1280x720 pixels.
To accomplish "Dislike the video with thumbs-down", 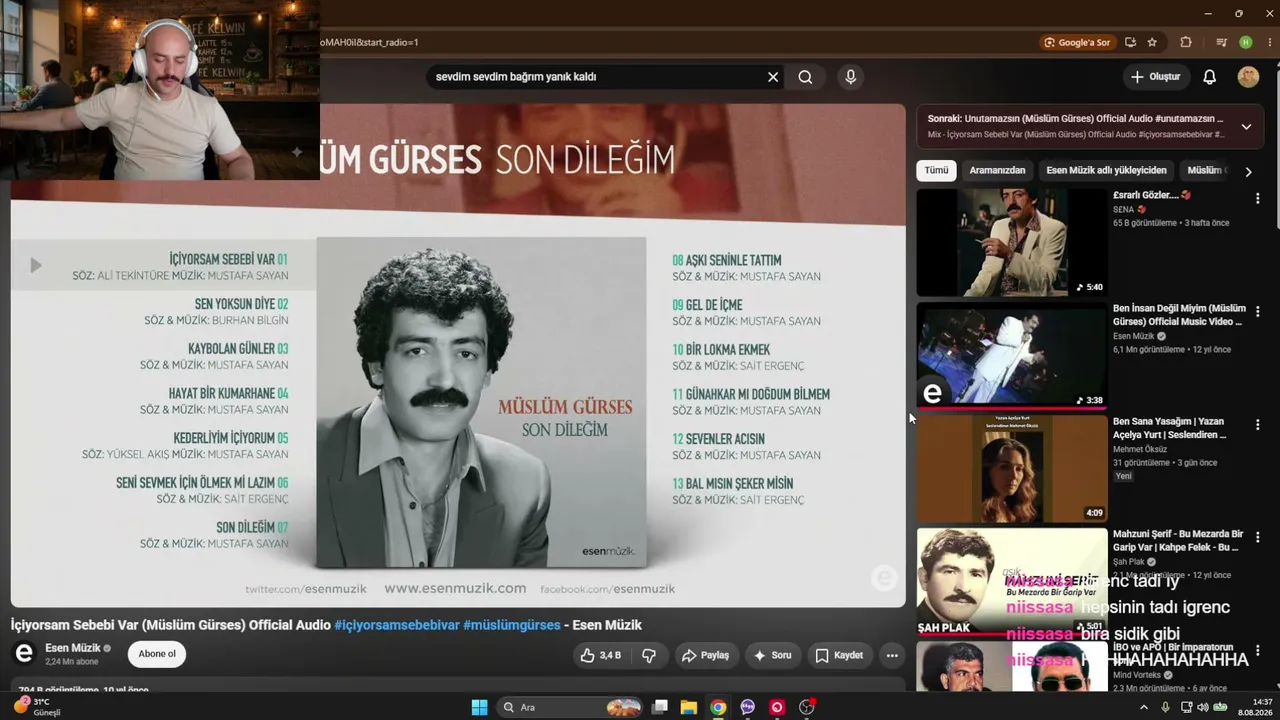I will point(649,655).
